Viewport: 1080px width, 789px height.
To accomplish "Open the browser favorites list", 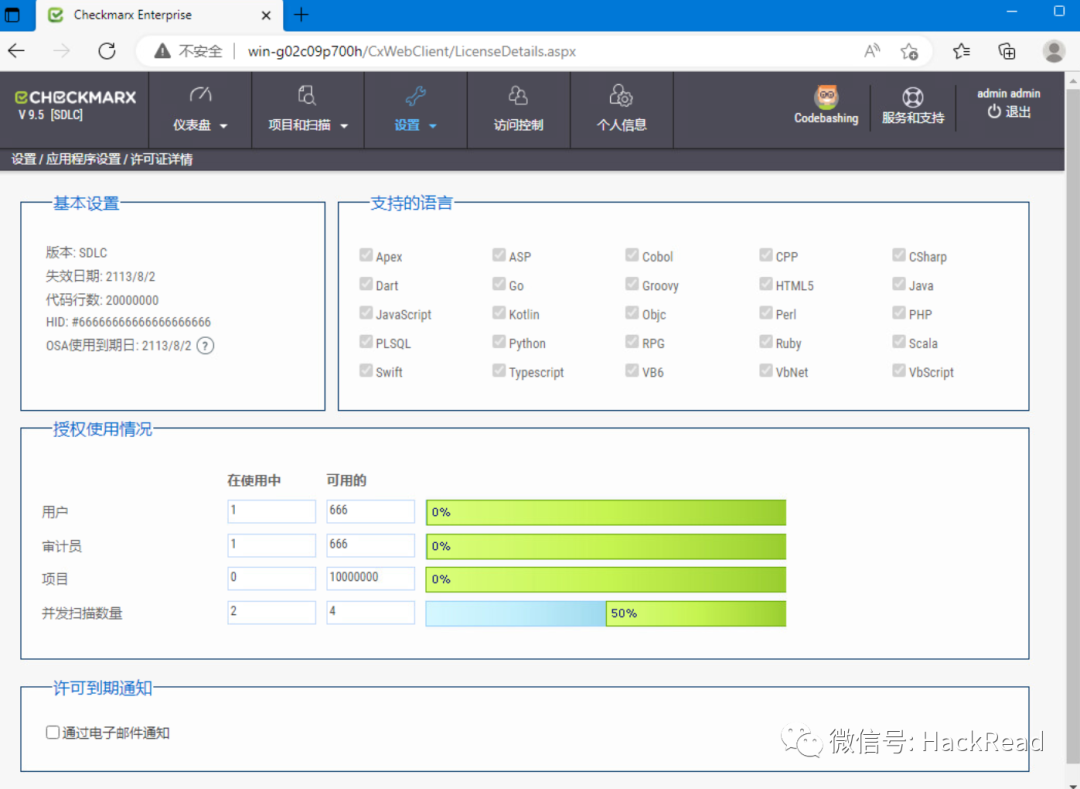I will tap(962, 51).
